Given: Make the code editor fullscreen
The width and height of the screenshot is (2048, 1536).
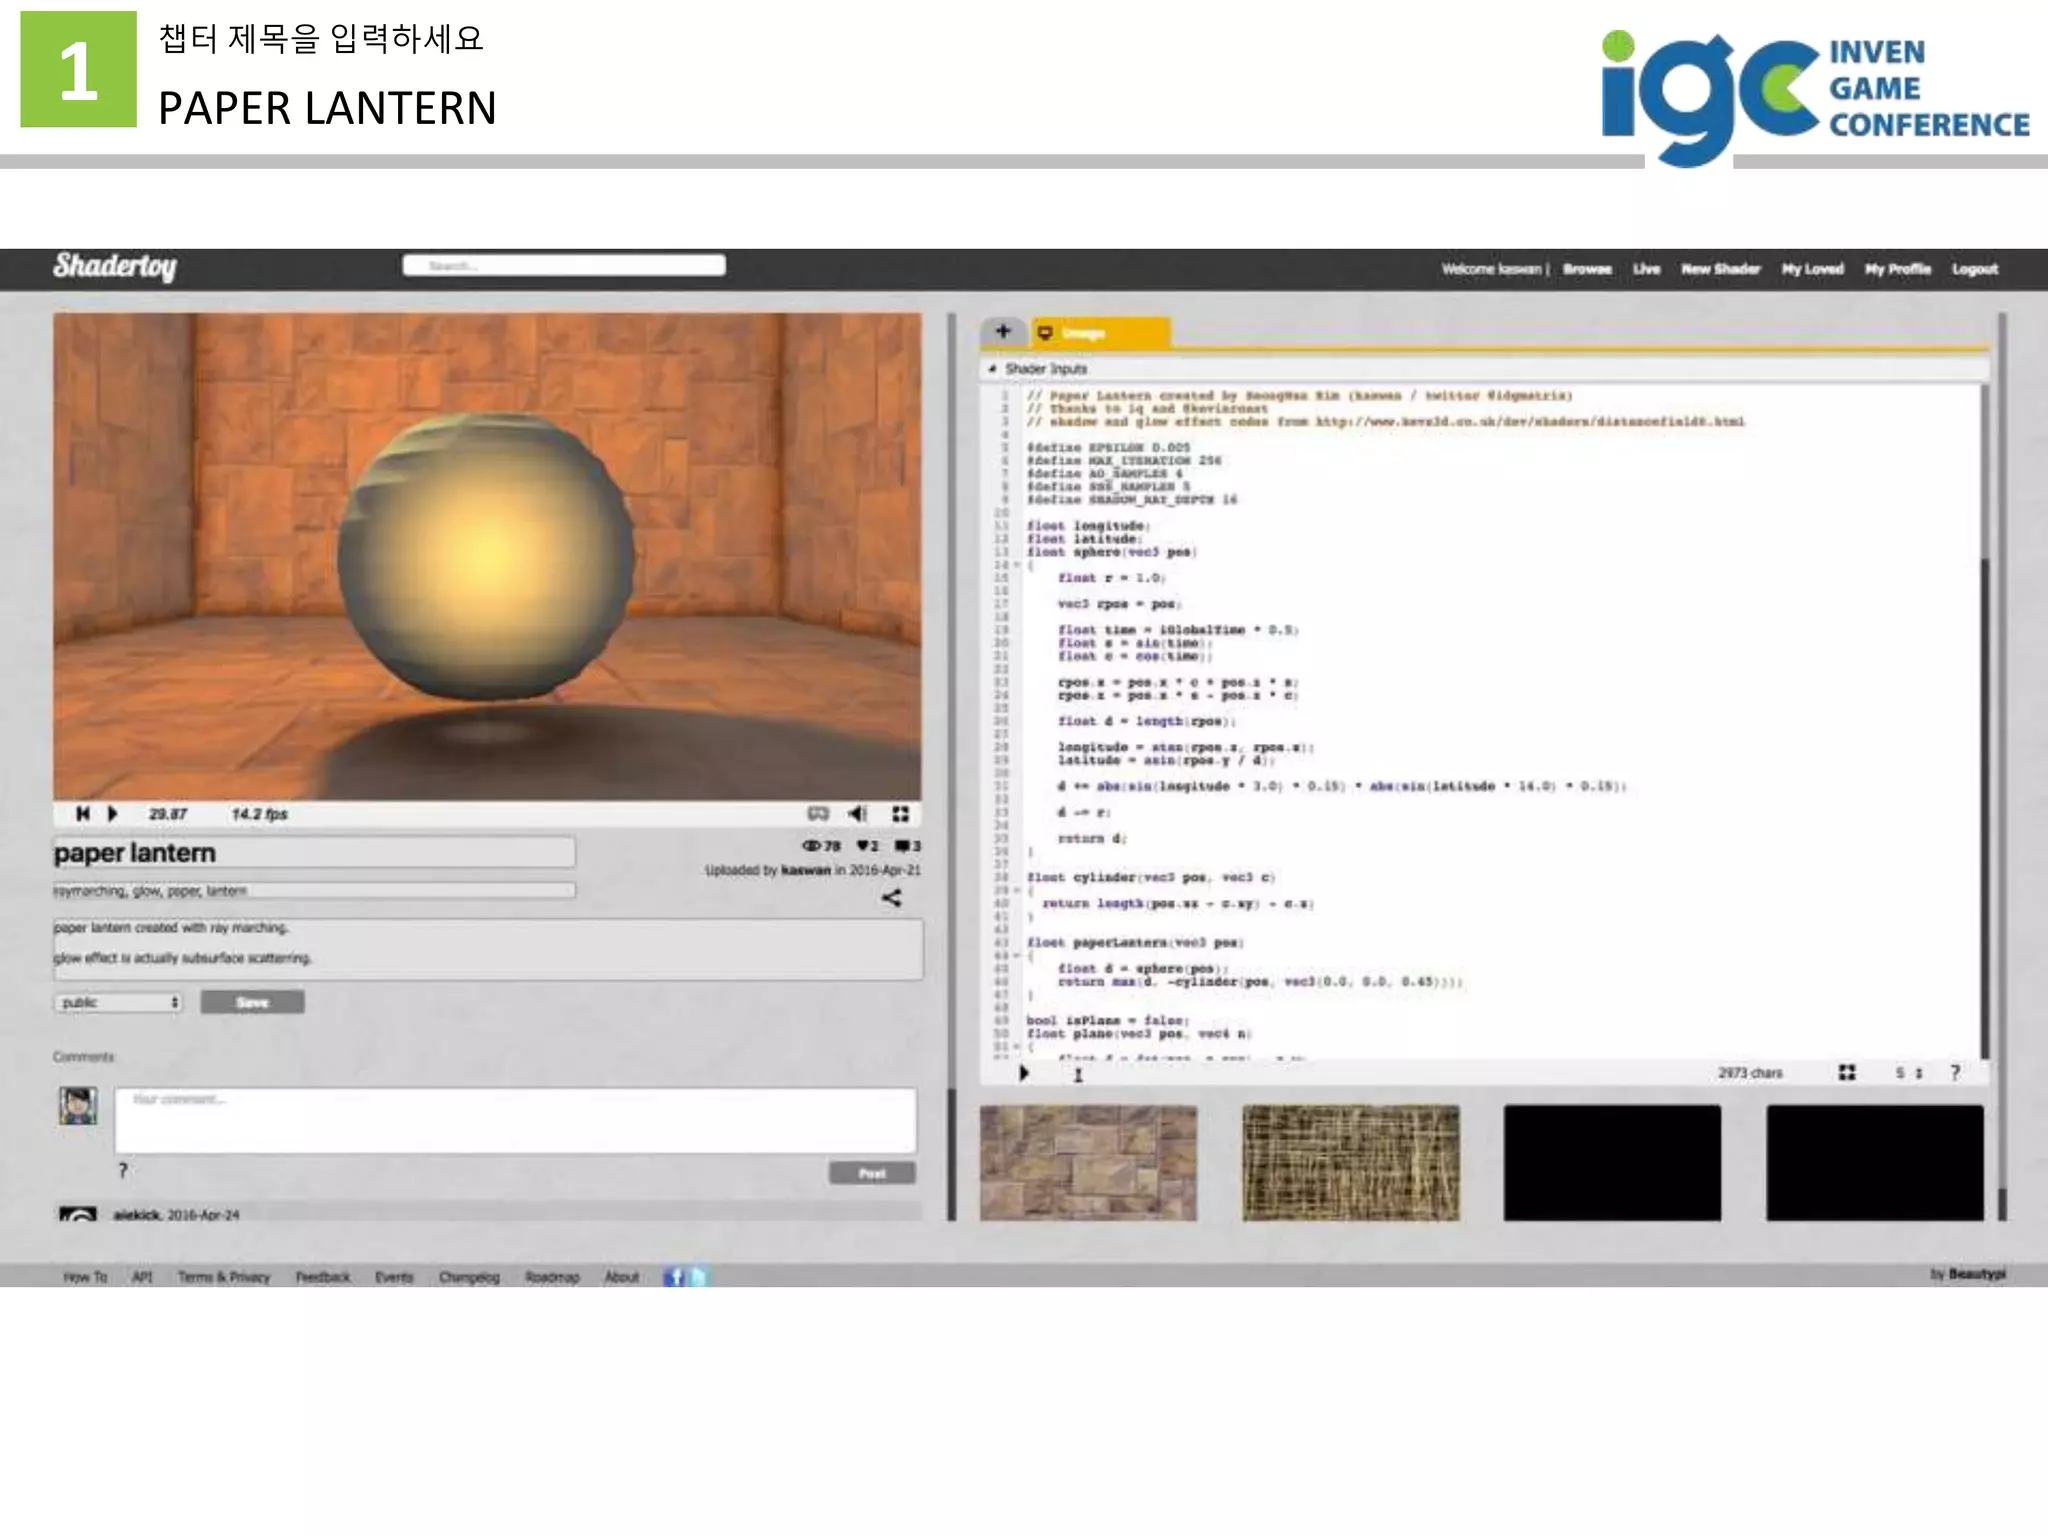Looking at the screenshot, I should pyautogui.click(x=1846, y=1072).
